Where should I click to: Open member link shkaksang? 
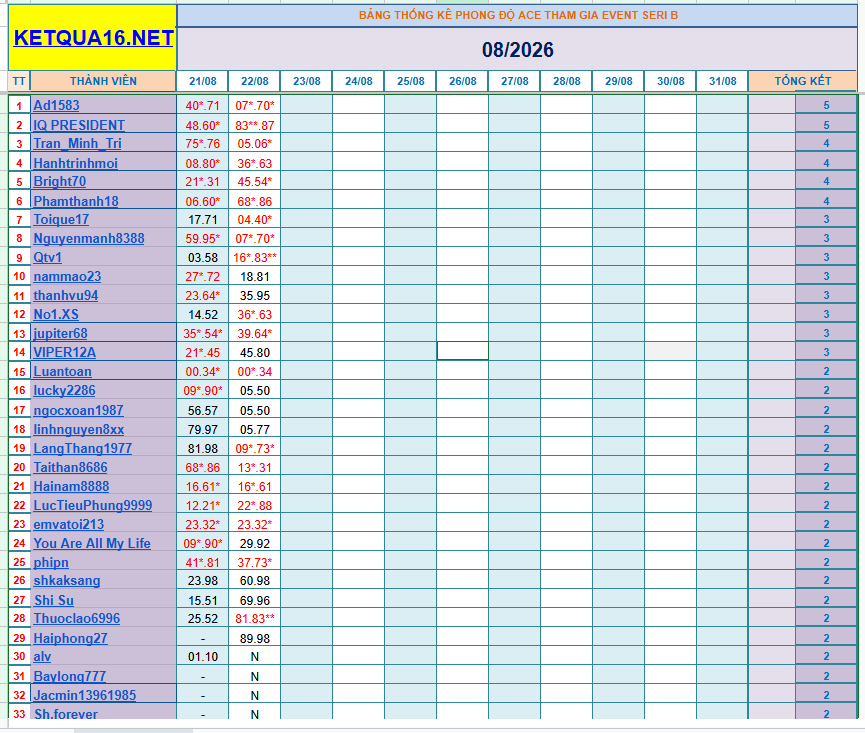click(x=67, y=581)
